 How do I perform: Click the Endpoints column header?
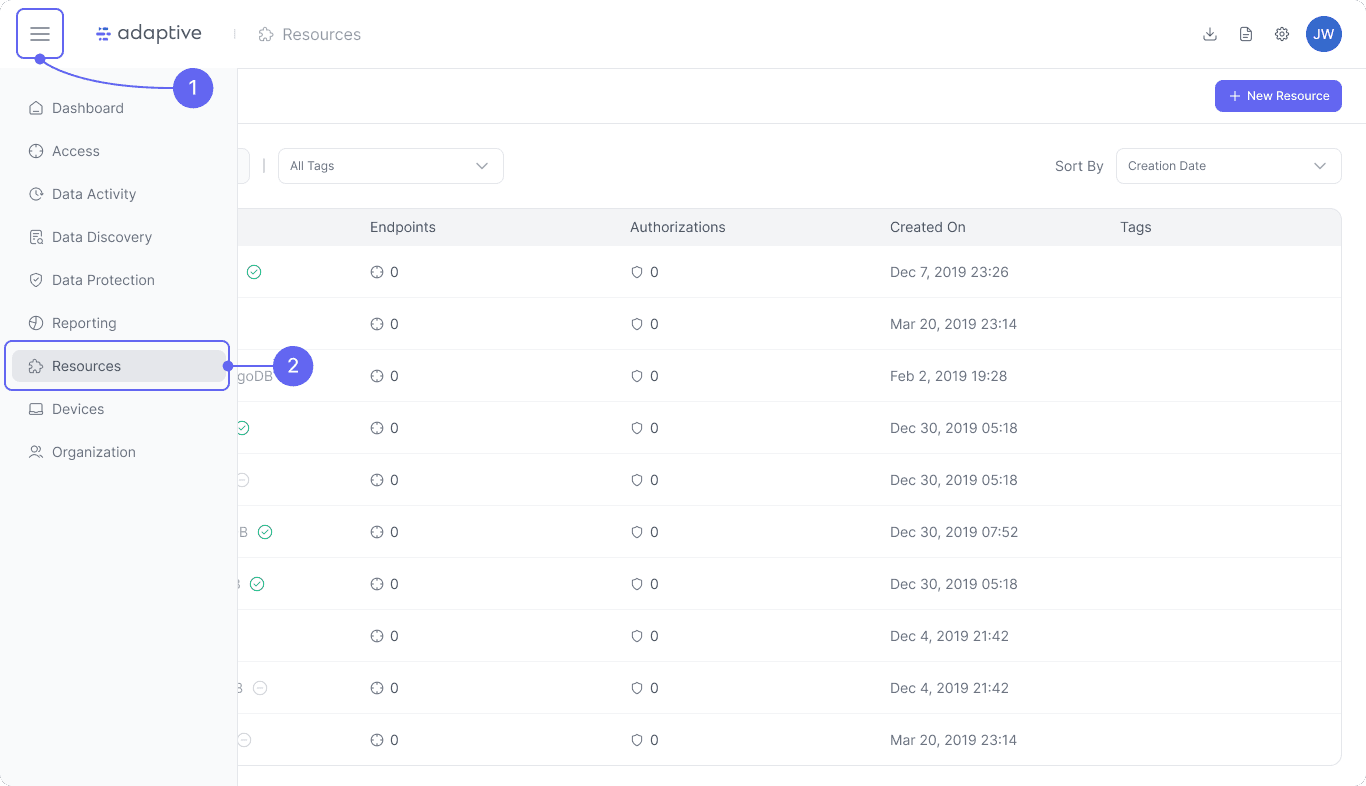tap(403, 227)
